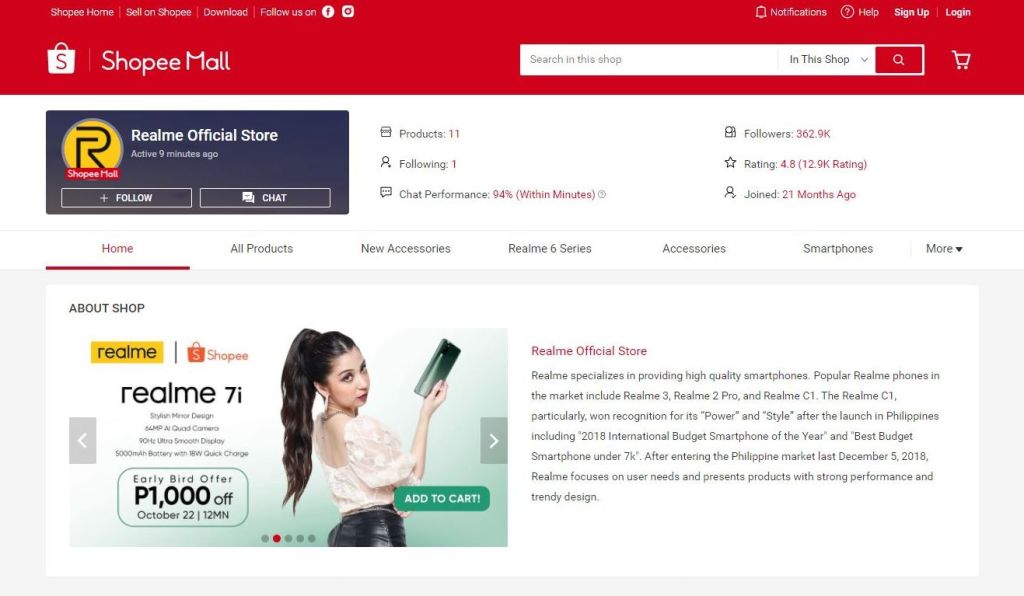The height and width of the screenshot is (596, 1024).
Task: Expand the More categories menu
Action: 944,249
